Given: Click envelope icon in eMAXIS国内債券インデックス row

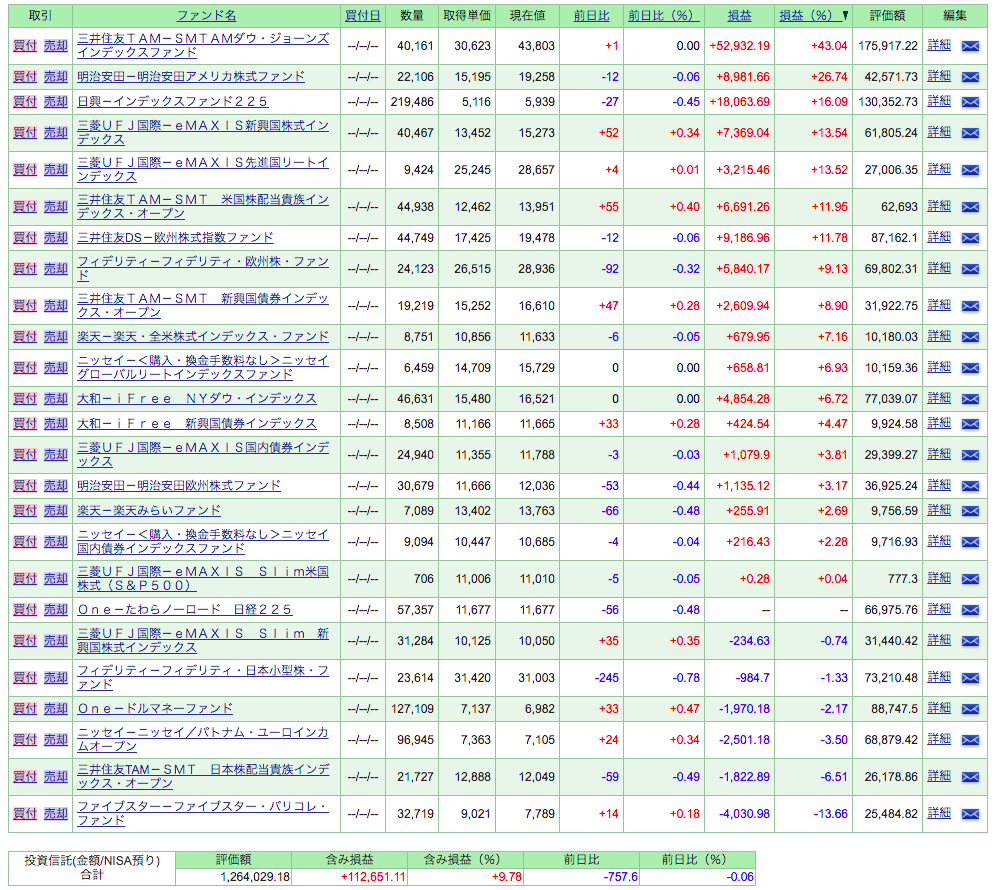Looking at the screenshot, I should pos(970,456).
